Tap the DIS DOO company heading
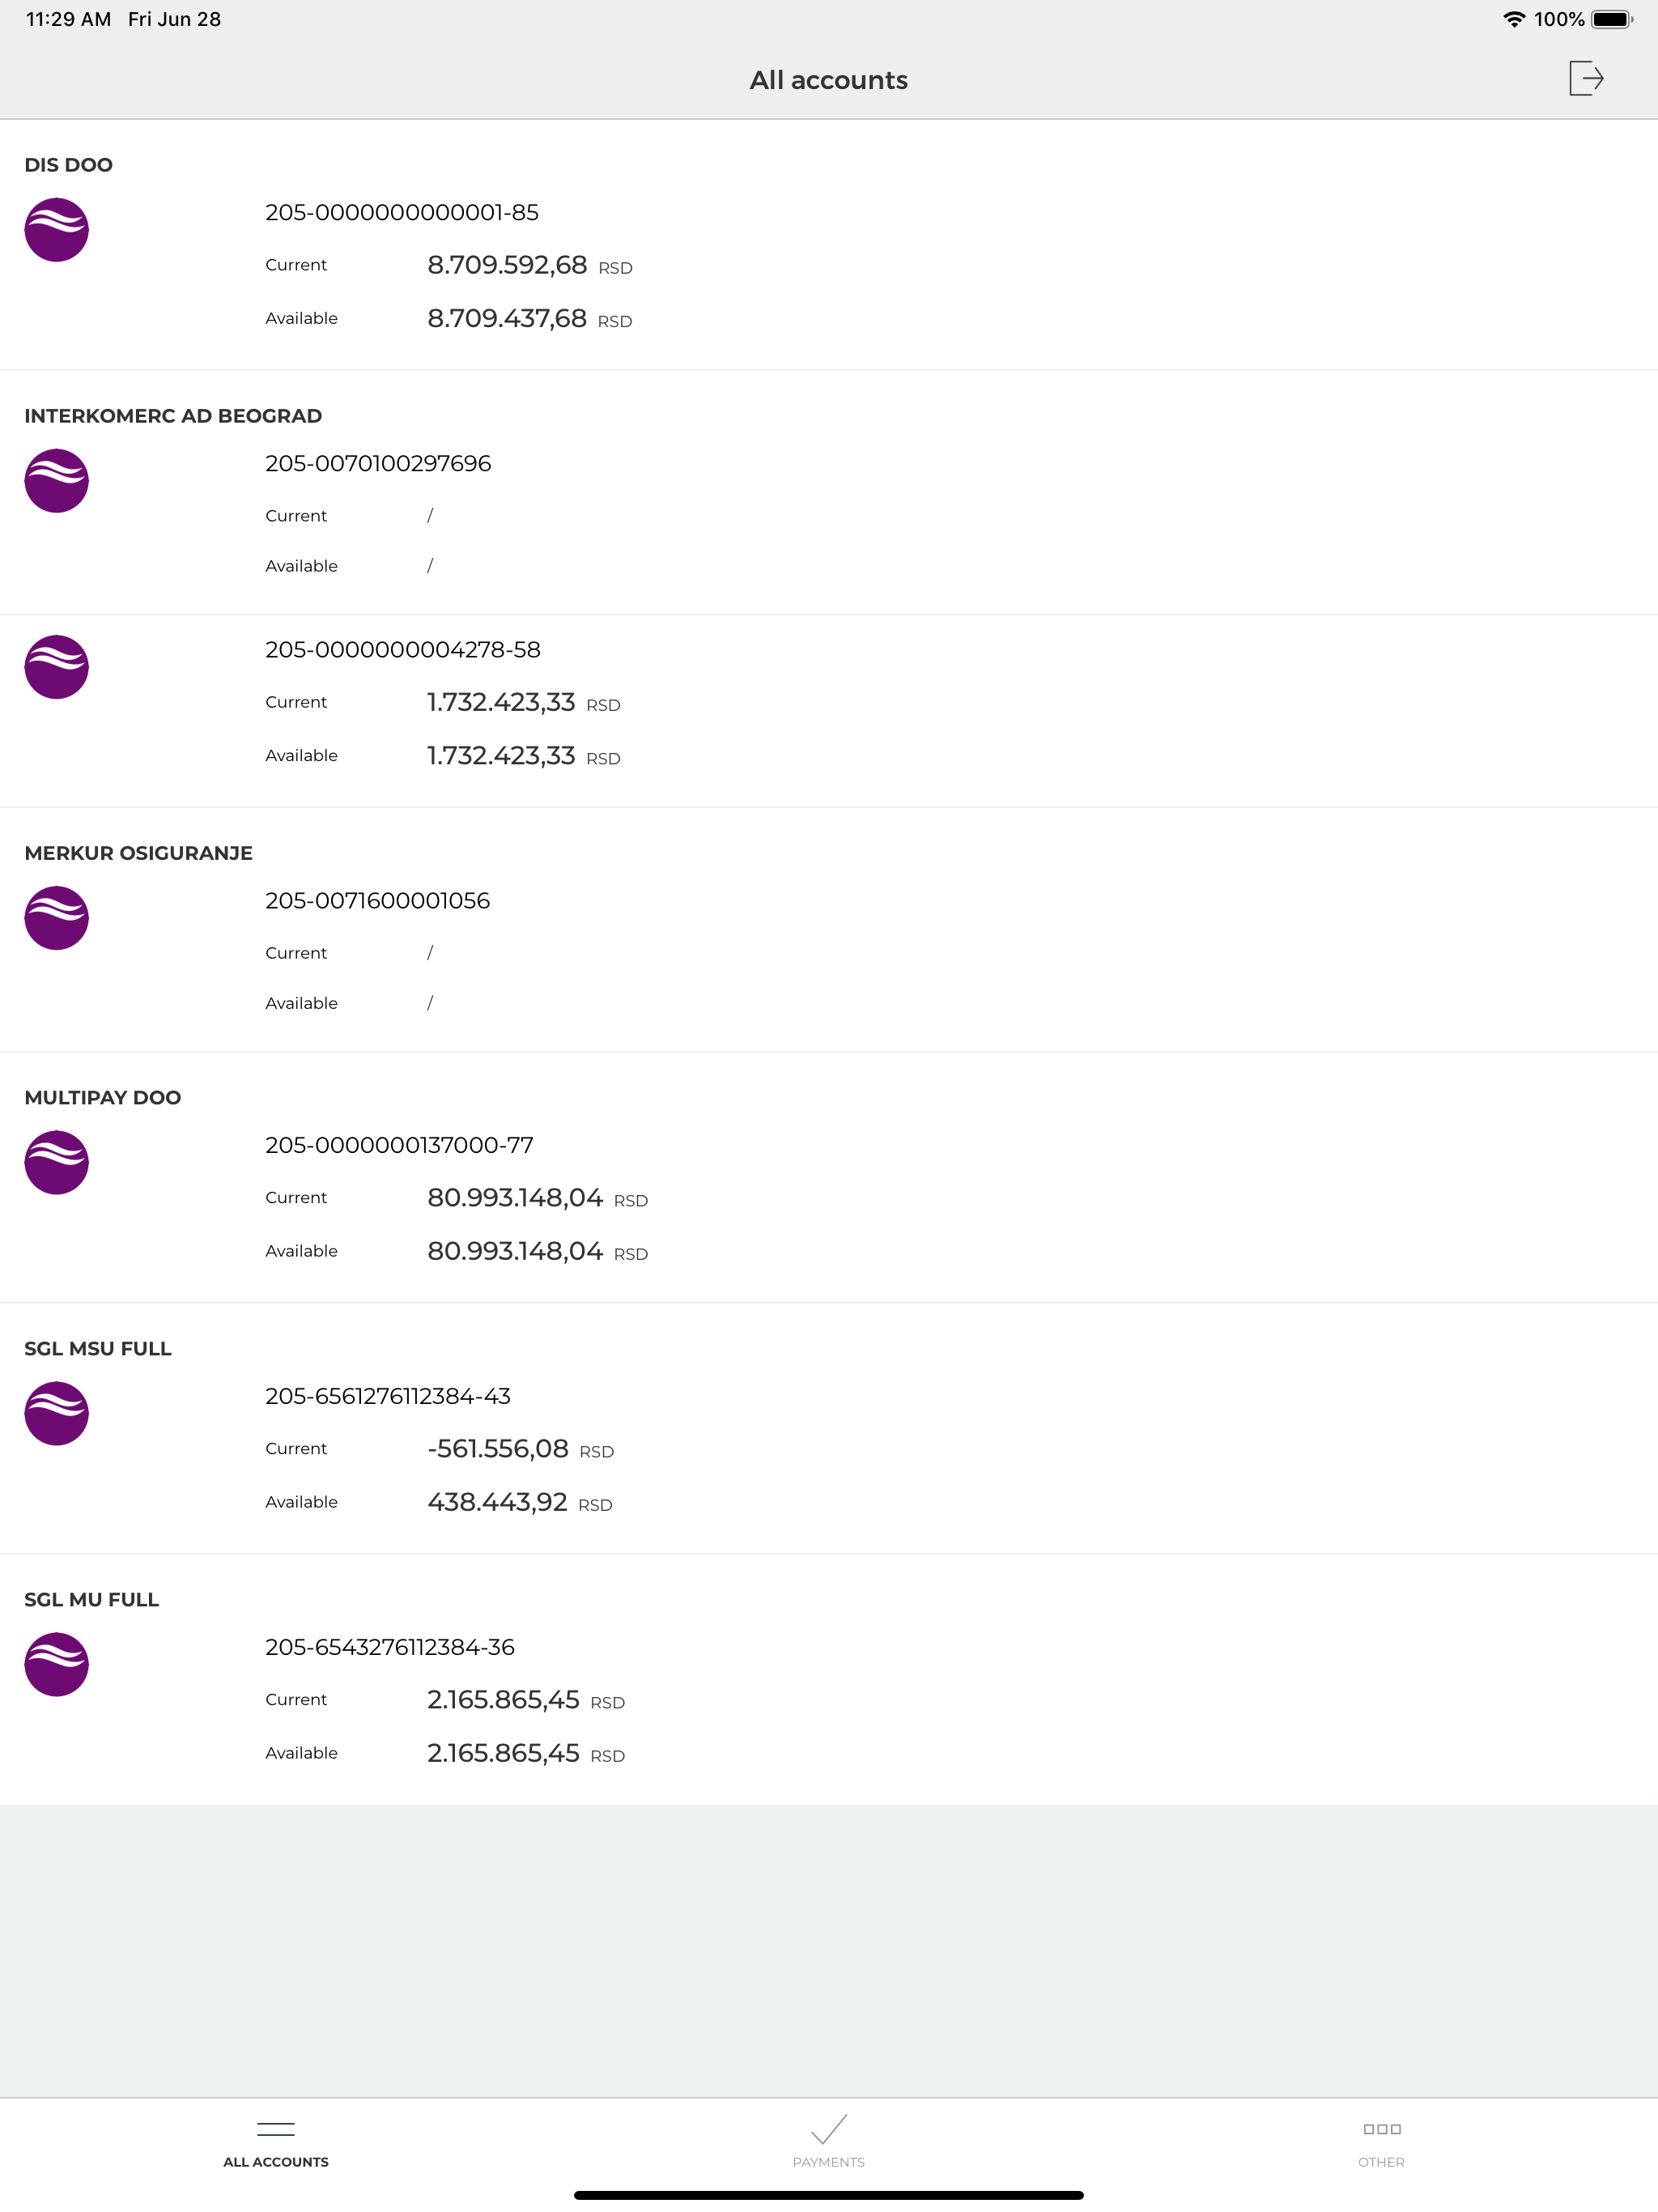This screenshot has height=2212, width=1658. click(x=68, y=165)
